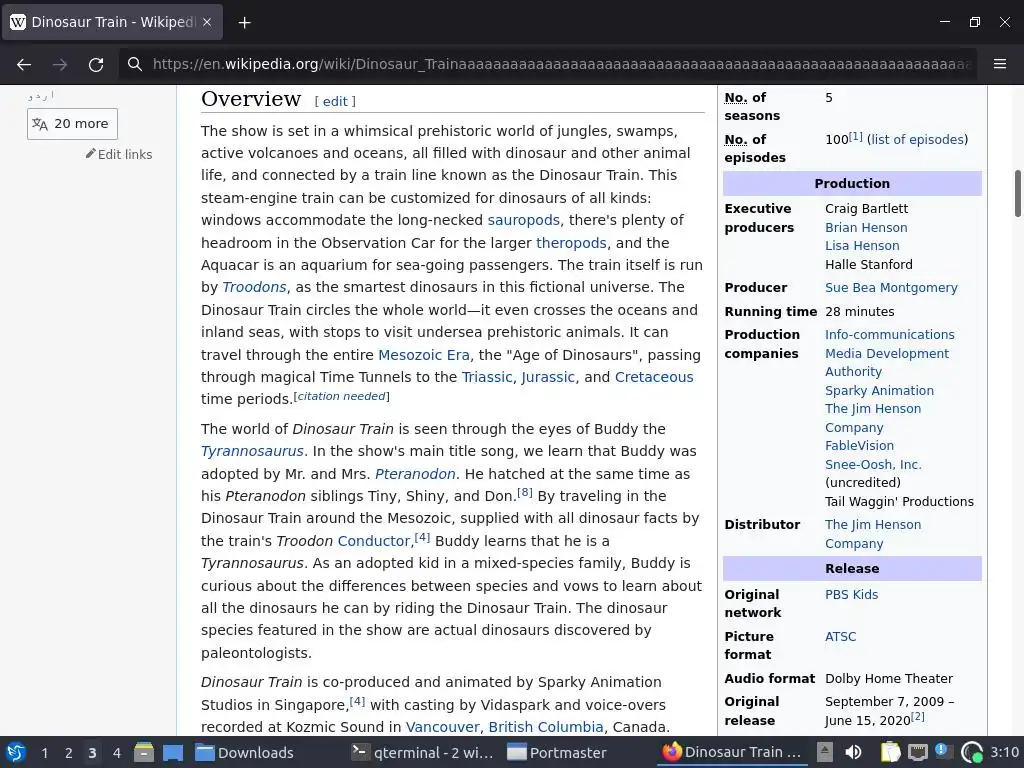Click the page vertical scrollbar handle
The height and width of the screenshot is (768, 1024).
tap(1017, 193)
